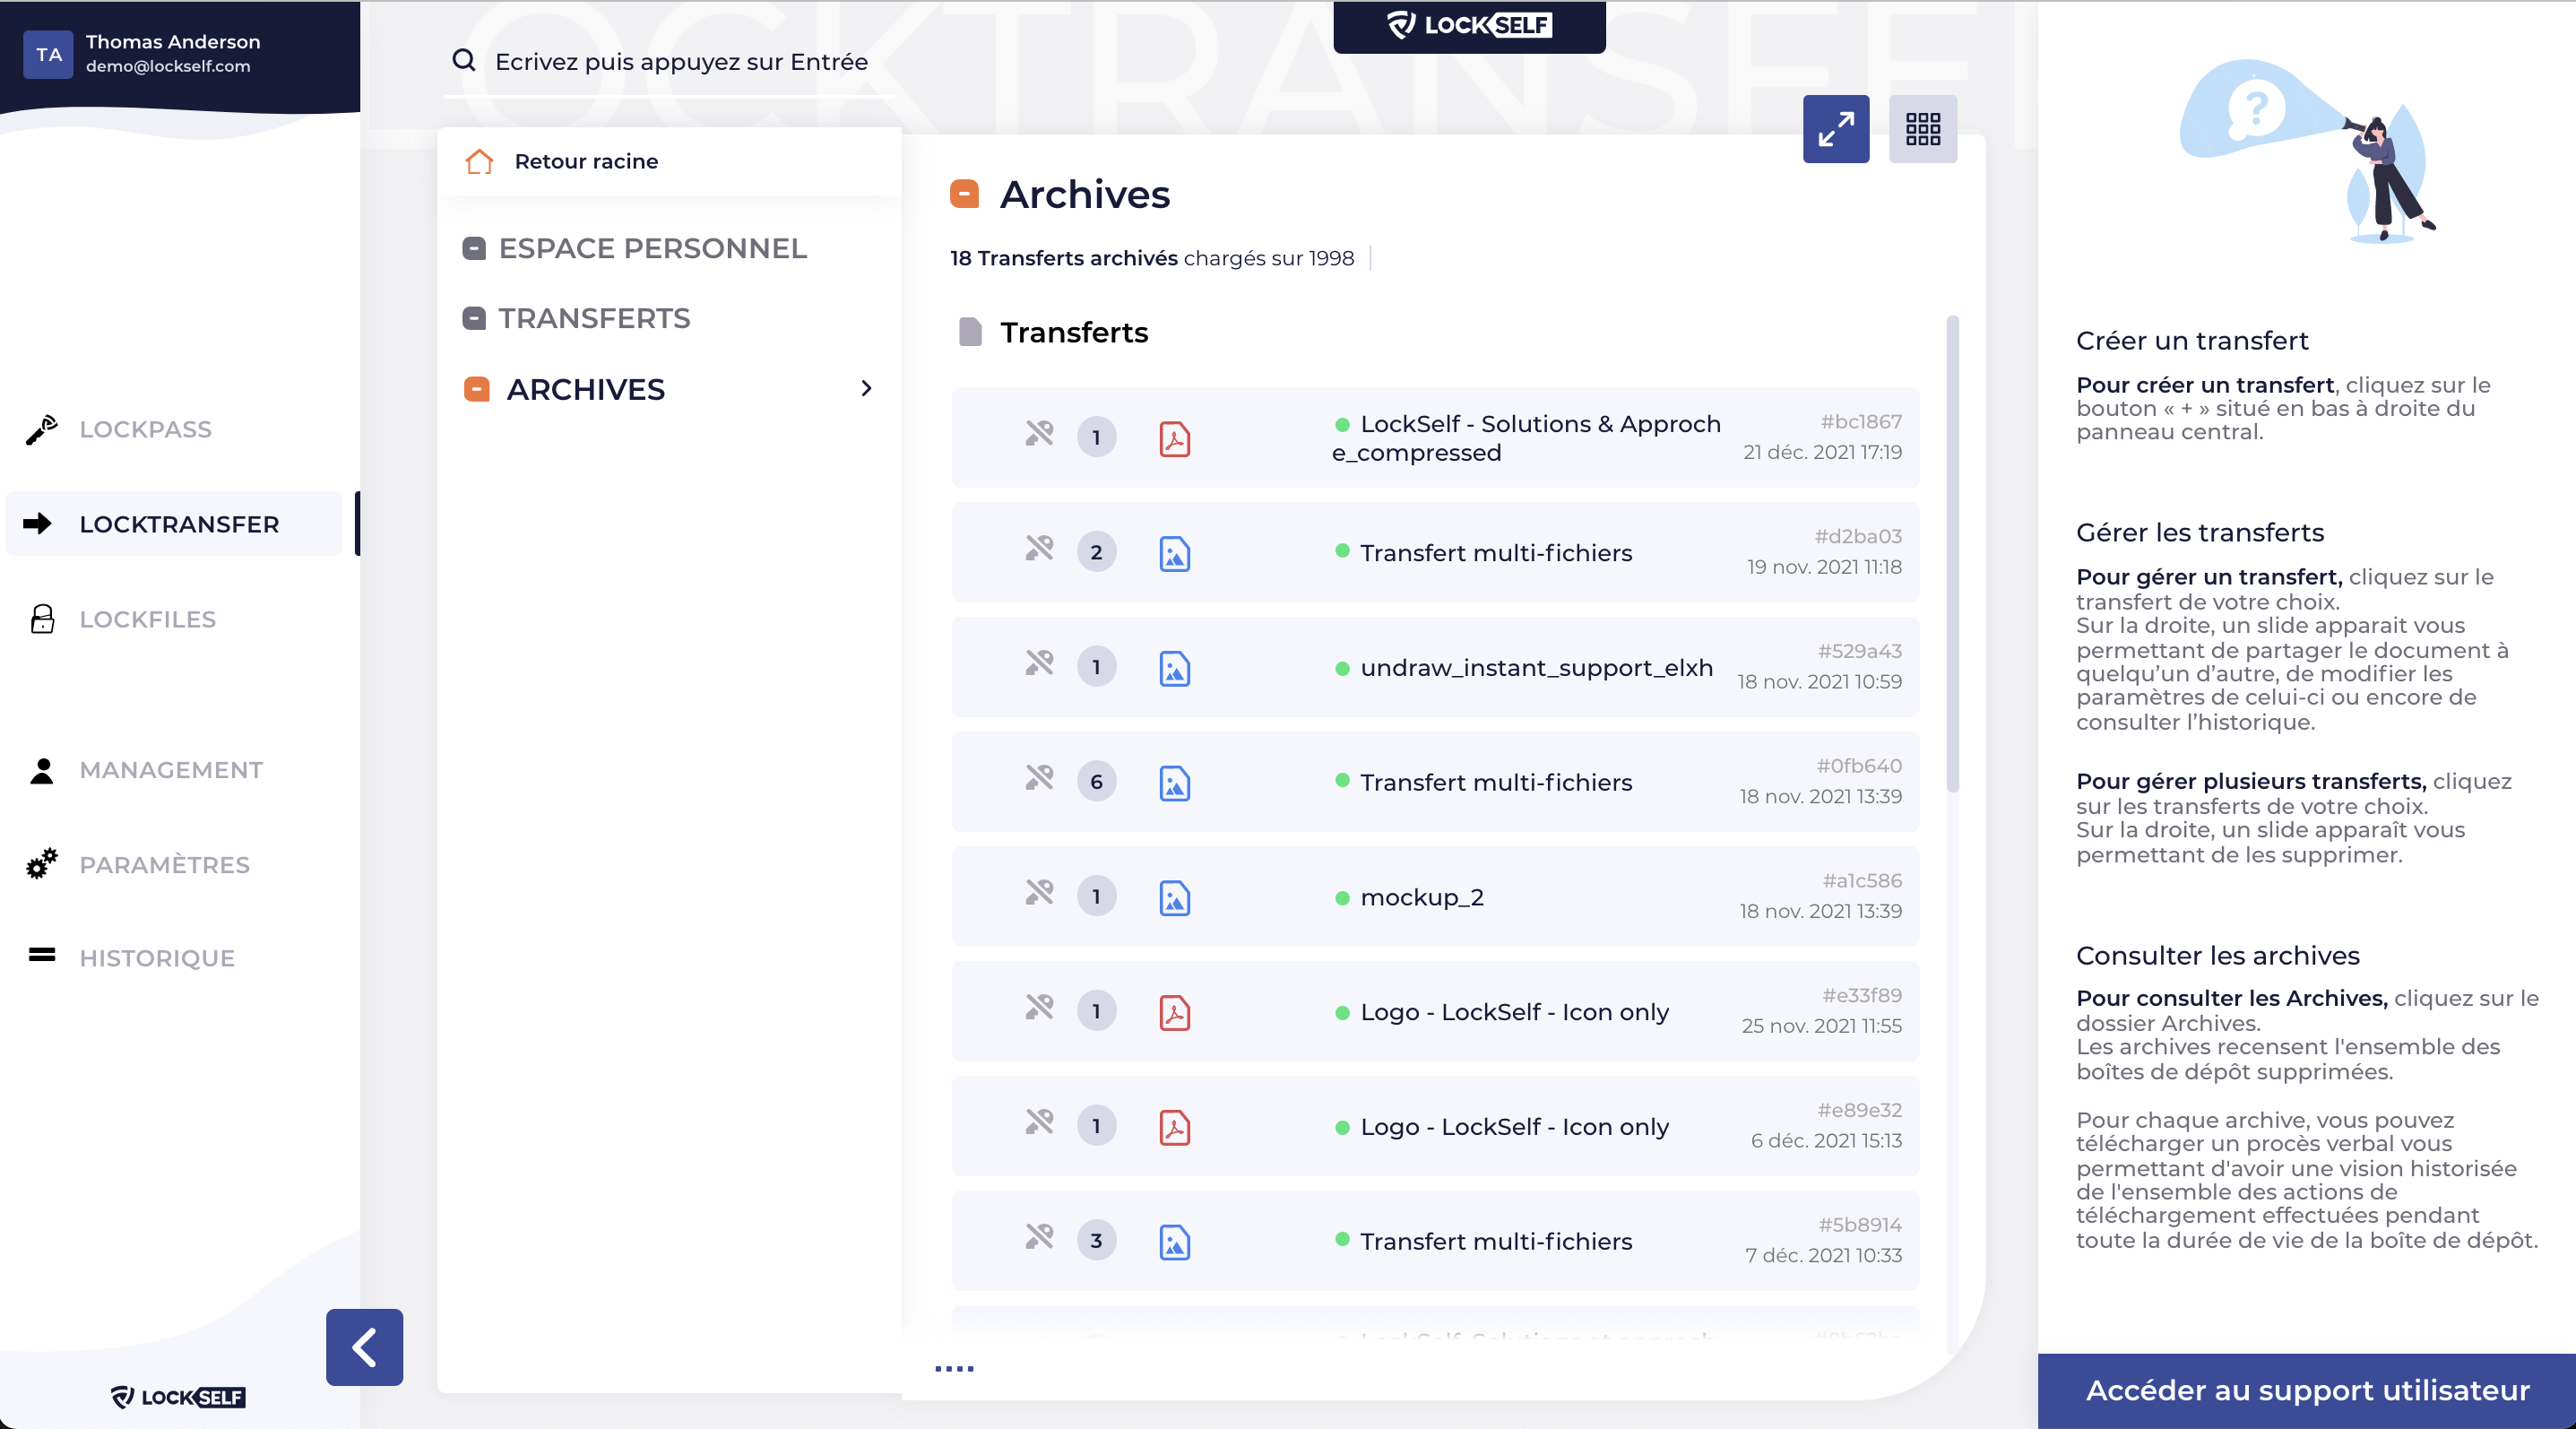Click image icon of transfer #5b8914
The image size is (2576, 1429).
pyautogui.click(x=1174, y=1242)
